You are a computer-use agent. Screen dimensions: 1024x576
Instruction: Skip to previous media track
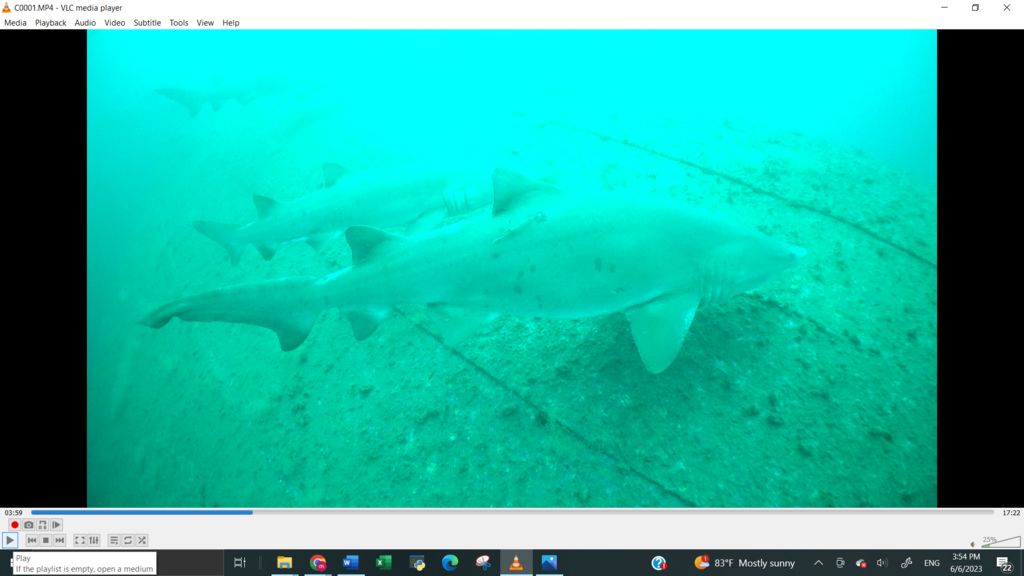32,540
